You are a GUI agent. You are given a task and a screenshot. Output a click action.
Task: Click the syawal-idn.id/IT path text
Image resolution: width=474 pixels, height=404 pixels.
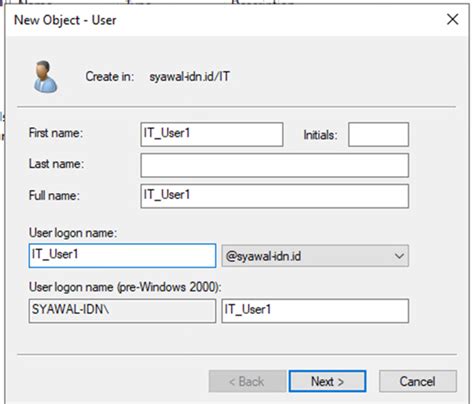click(189, 77)
